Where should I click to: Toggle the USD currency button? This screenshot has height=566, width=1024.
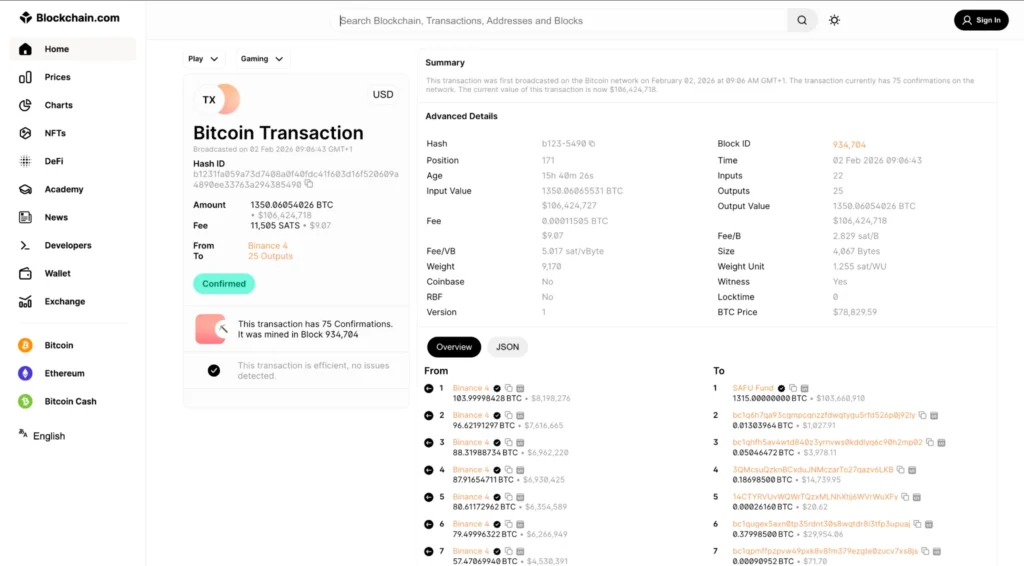[383, 95]
